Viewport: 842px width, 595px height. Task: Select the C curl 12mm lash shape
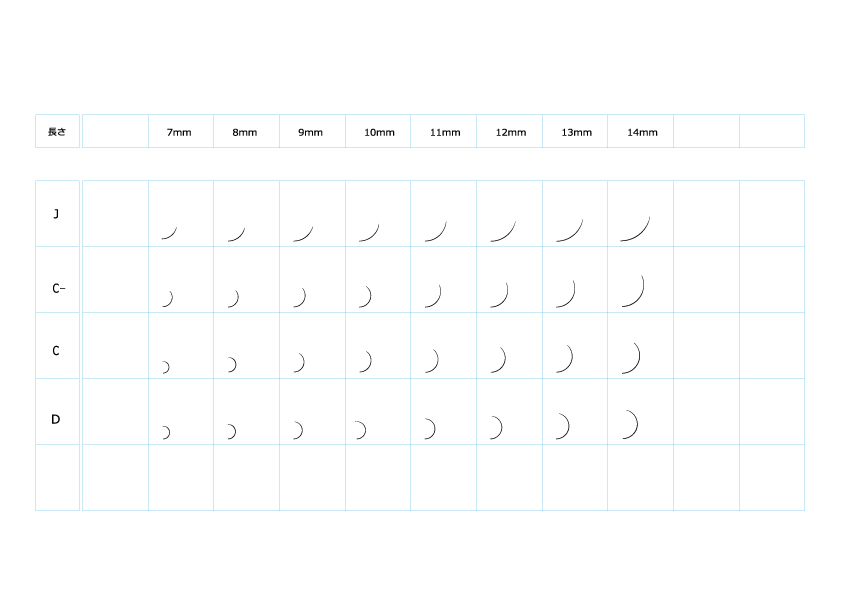pos(498,360)
